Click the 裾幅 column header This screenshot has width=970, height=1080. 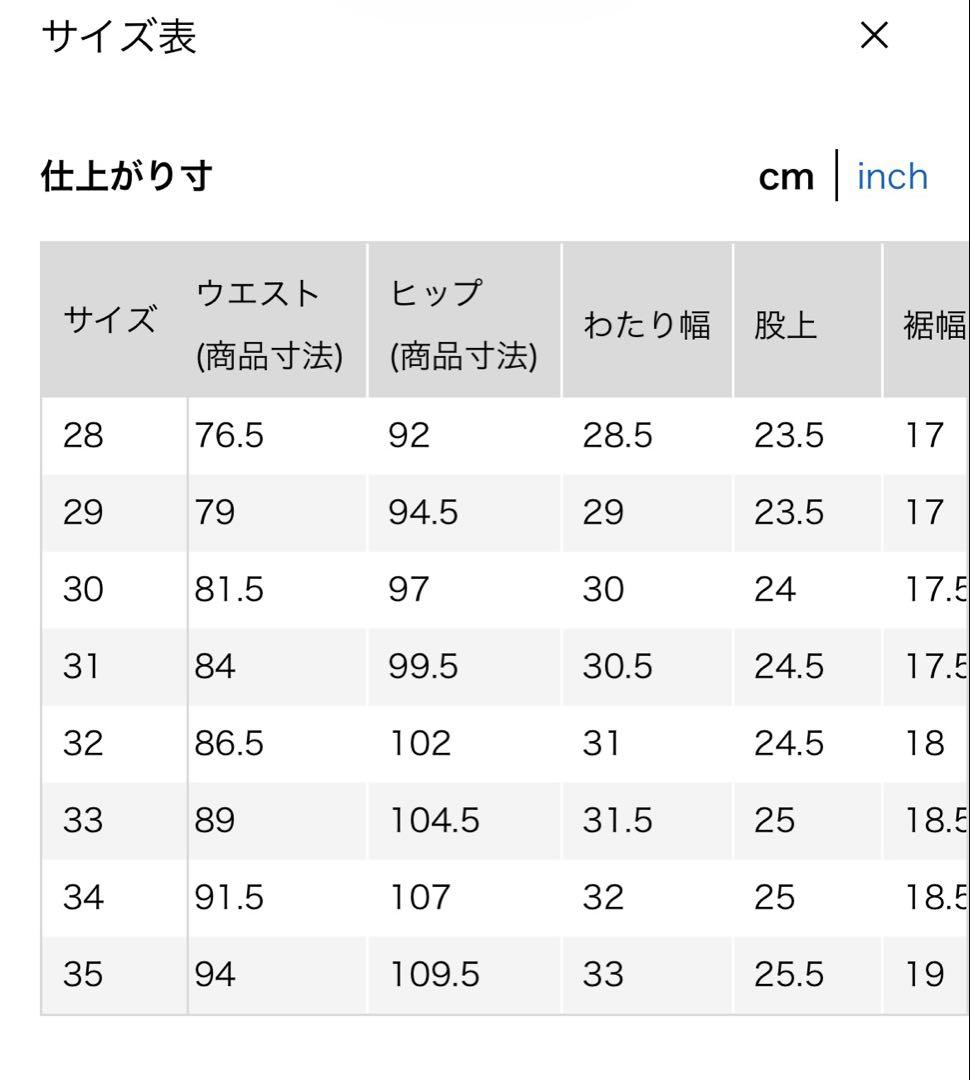click(927, 320)
